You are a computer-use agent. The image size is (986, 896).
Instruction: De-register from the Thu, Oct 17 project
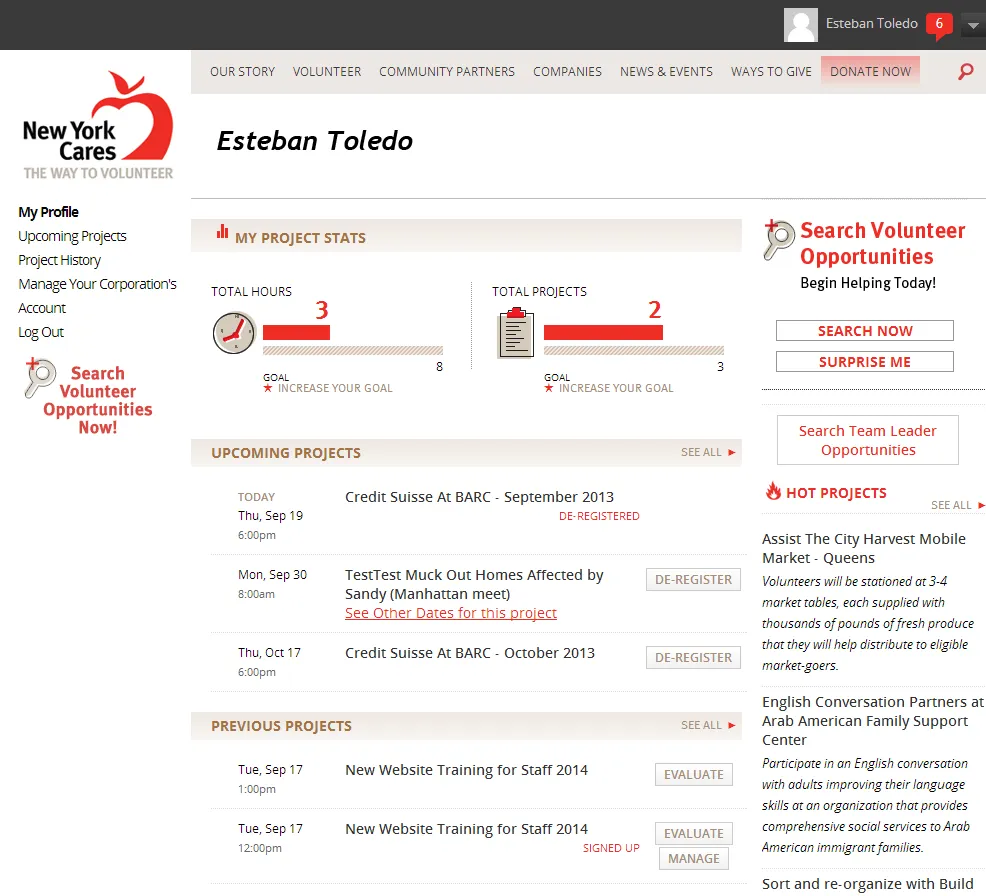pyautogui.click(x=693, y=657)
